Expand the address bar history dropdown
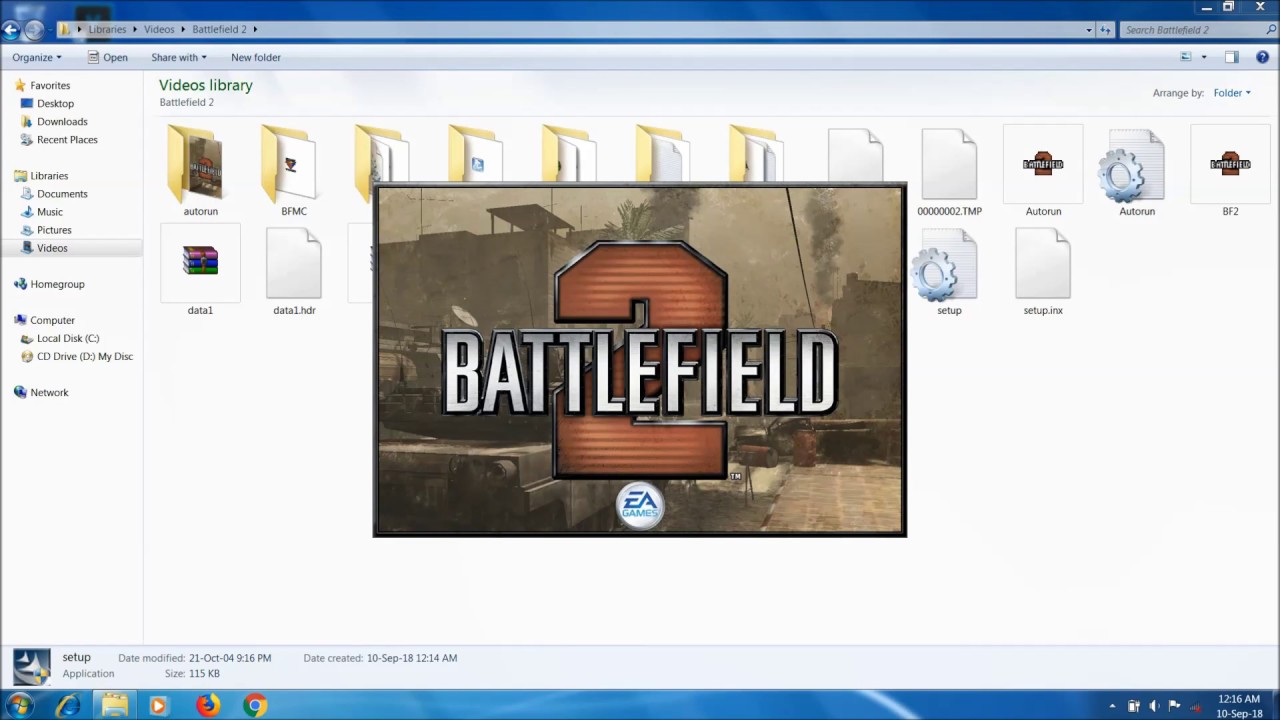The height and width of the screenshot is (720, 1280). [x=1089, y=30]
